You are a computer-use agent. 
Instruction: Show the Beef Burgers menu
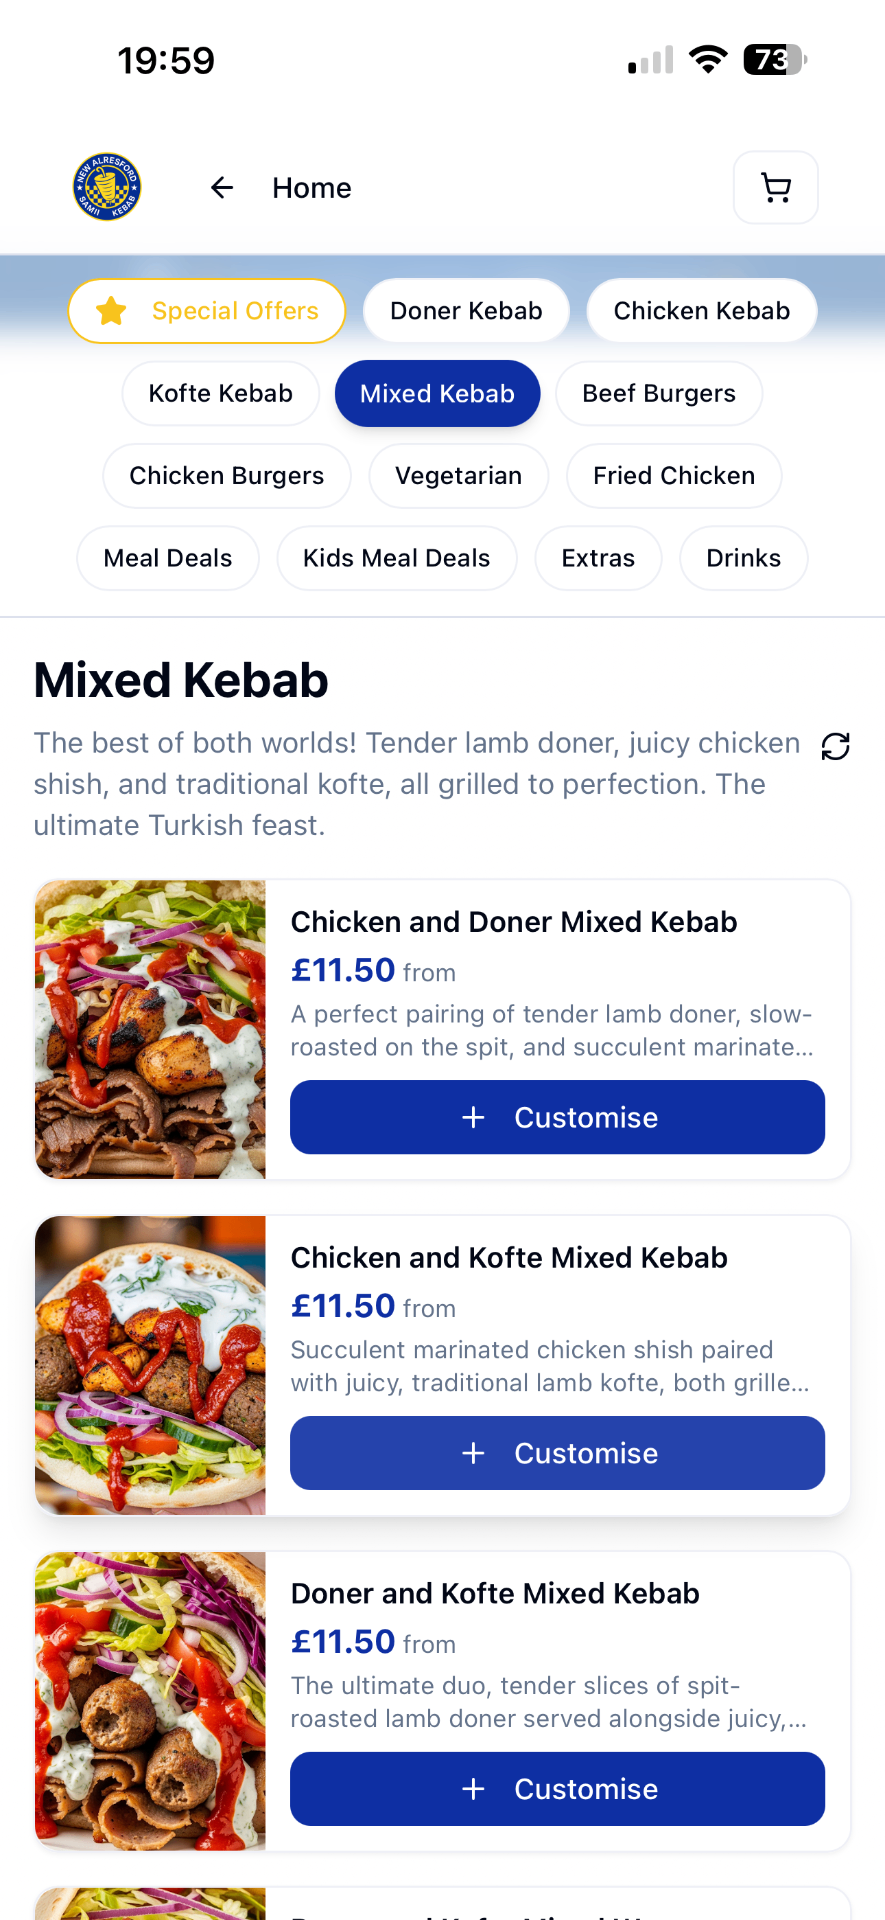point(658,394)
